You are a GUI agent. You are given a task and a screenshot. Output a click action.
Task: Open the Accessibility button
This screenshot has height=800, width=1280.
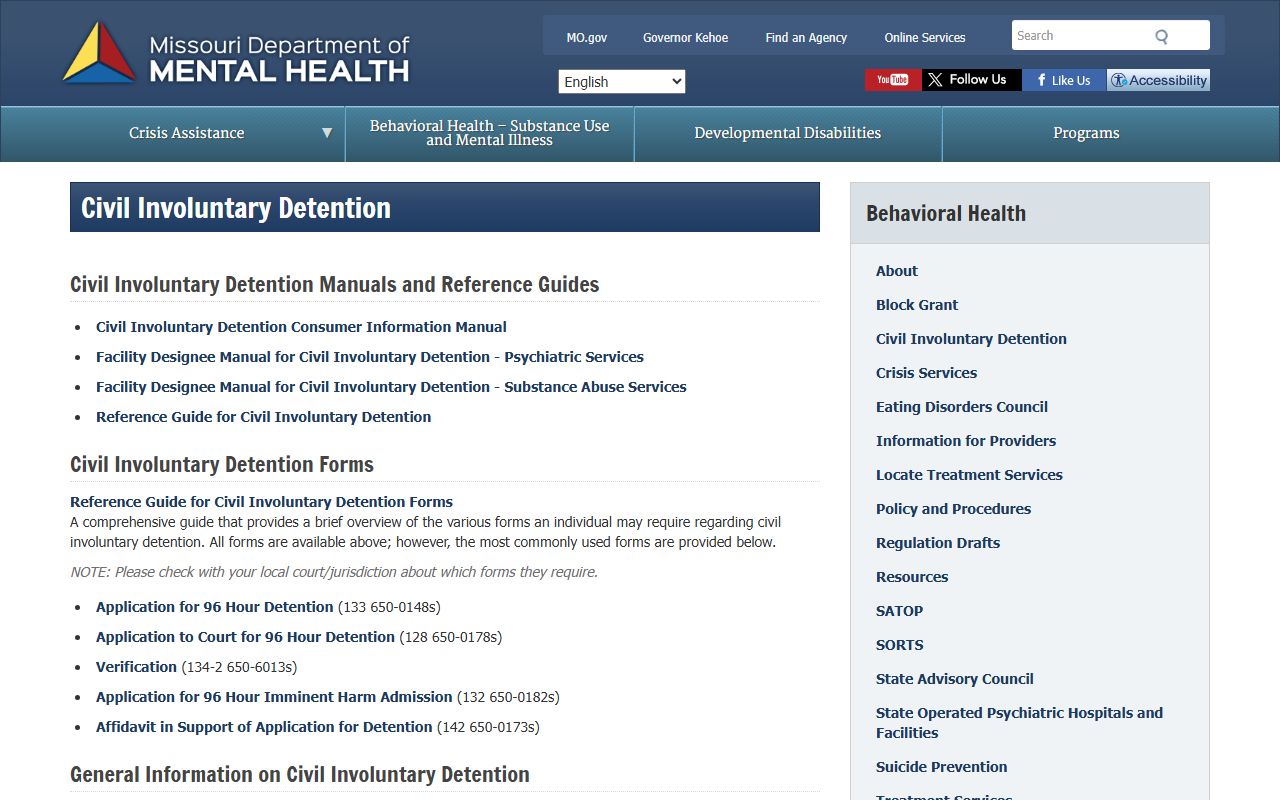1158,80
